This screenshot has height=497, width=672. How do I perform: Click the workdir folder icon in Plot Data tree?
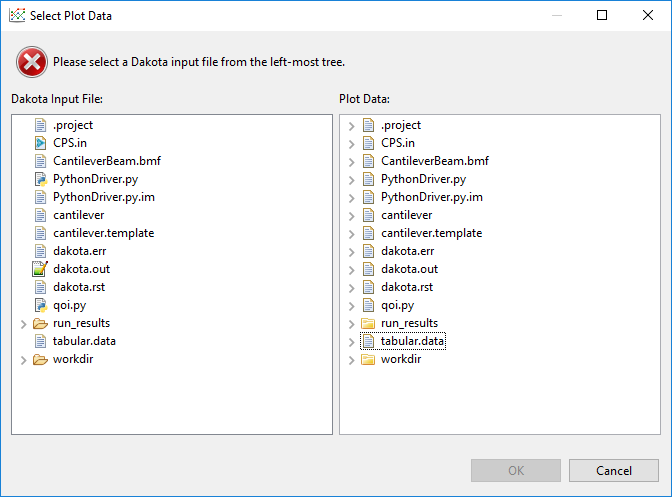[368, 359]
